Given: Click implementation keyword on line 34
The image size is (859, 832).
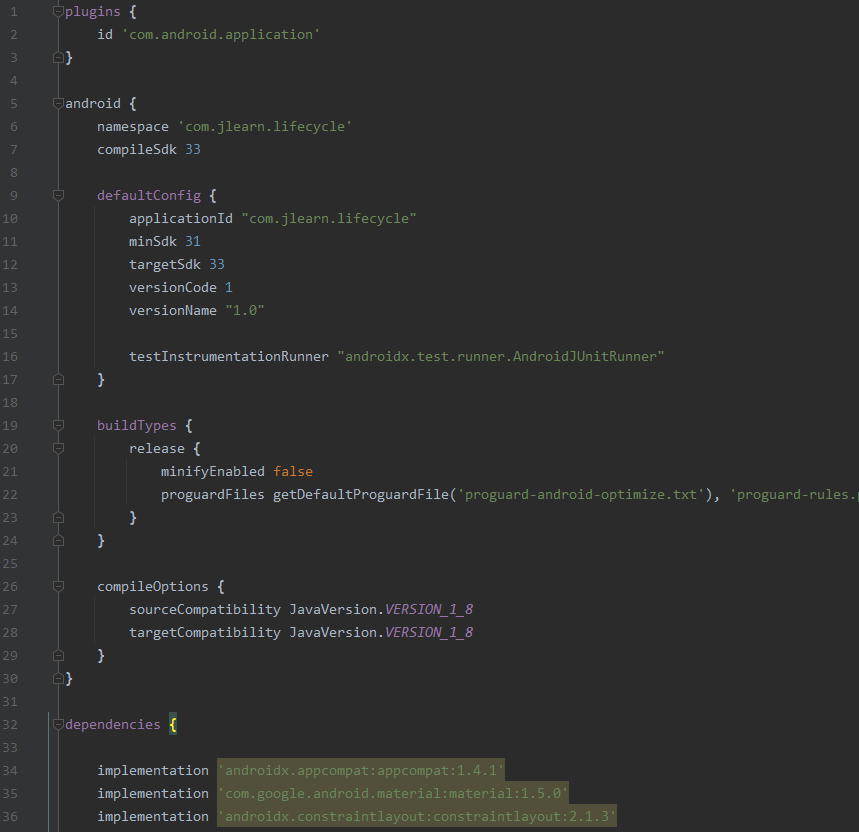Looking at the screenshot, I should coord(153,771).
